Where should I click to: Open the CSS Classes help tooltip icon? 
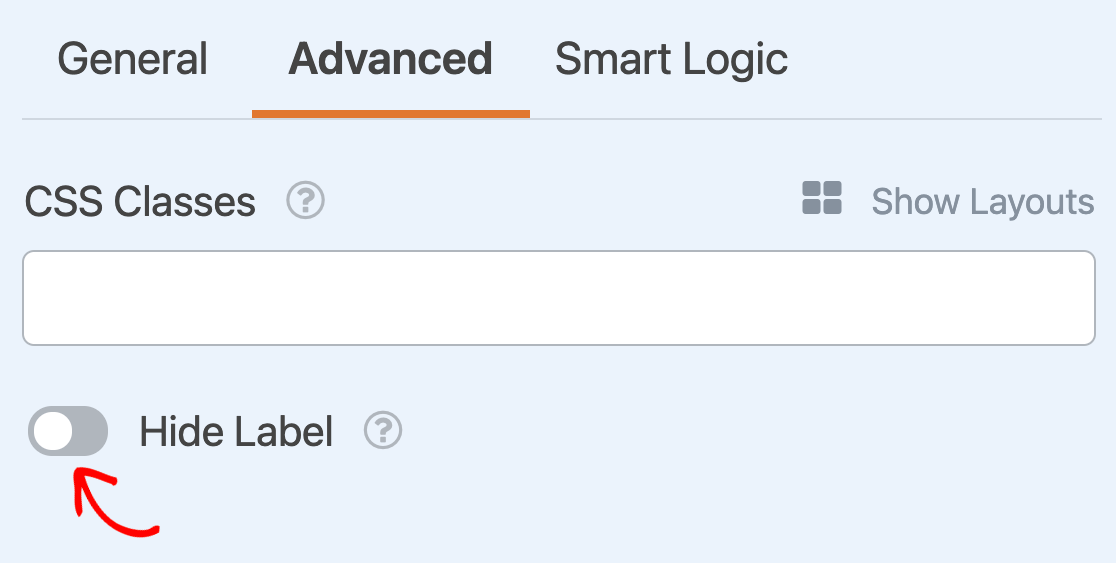(x=305, y=202)
